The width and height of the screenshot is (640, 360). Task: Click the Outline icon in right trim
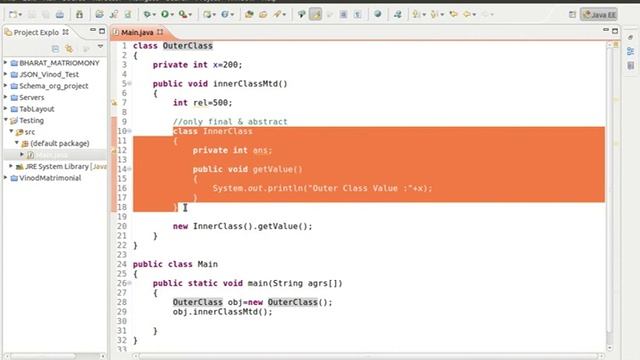point(631,51)
